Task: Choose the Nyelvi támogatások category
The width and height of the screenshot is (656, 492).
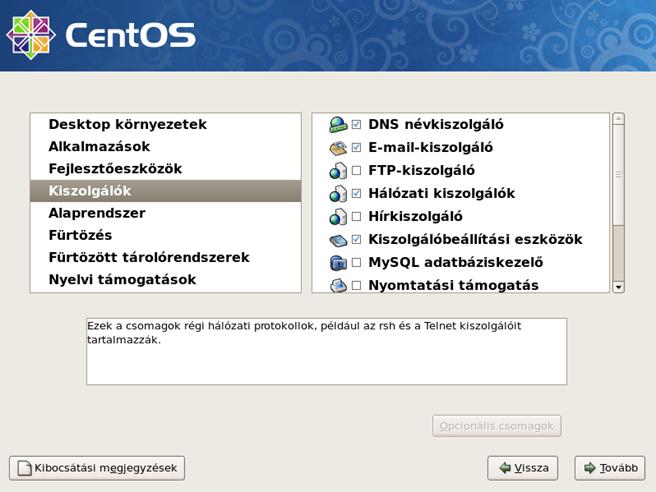Action: (122, 279)
